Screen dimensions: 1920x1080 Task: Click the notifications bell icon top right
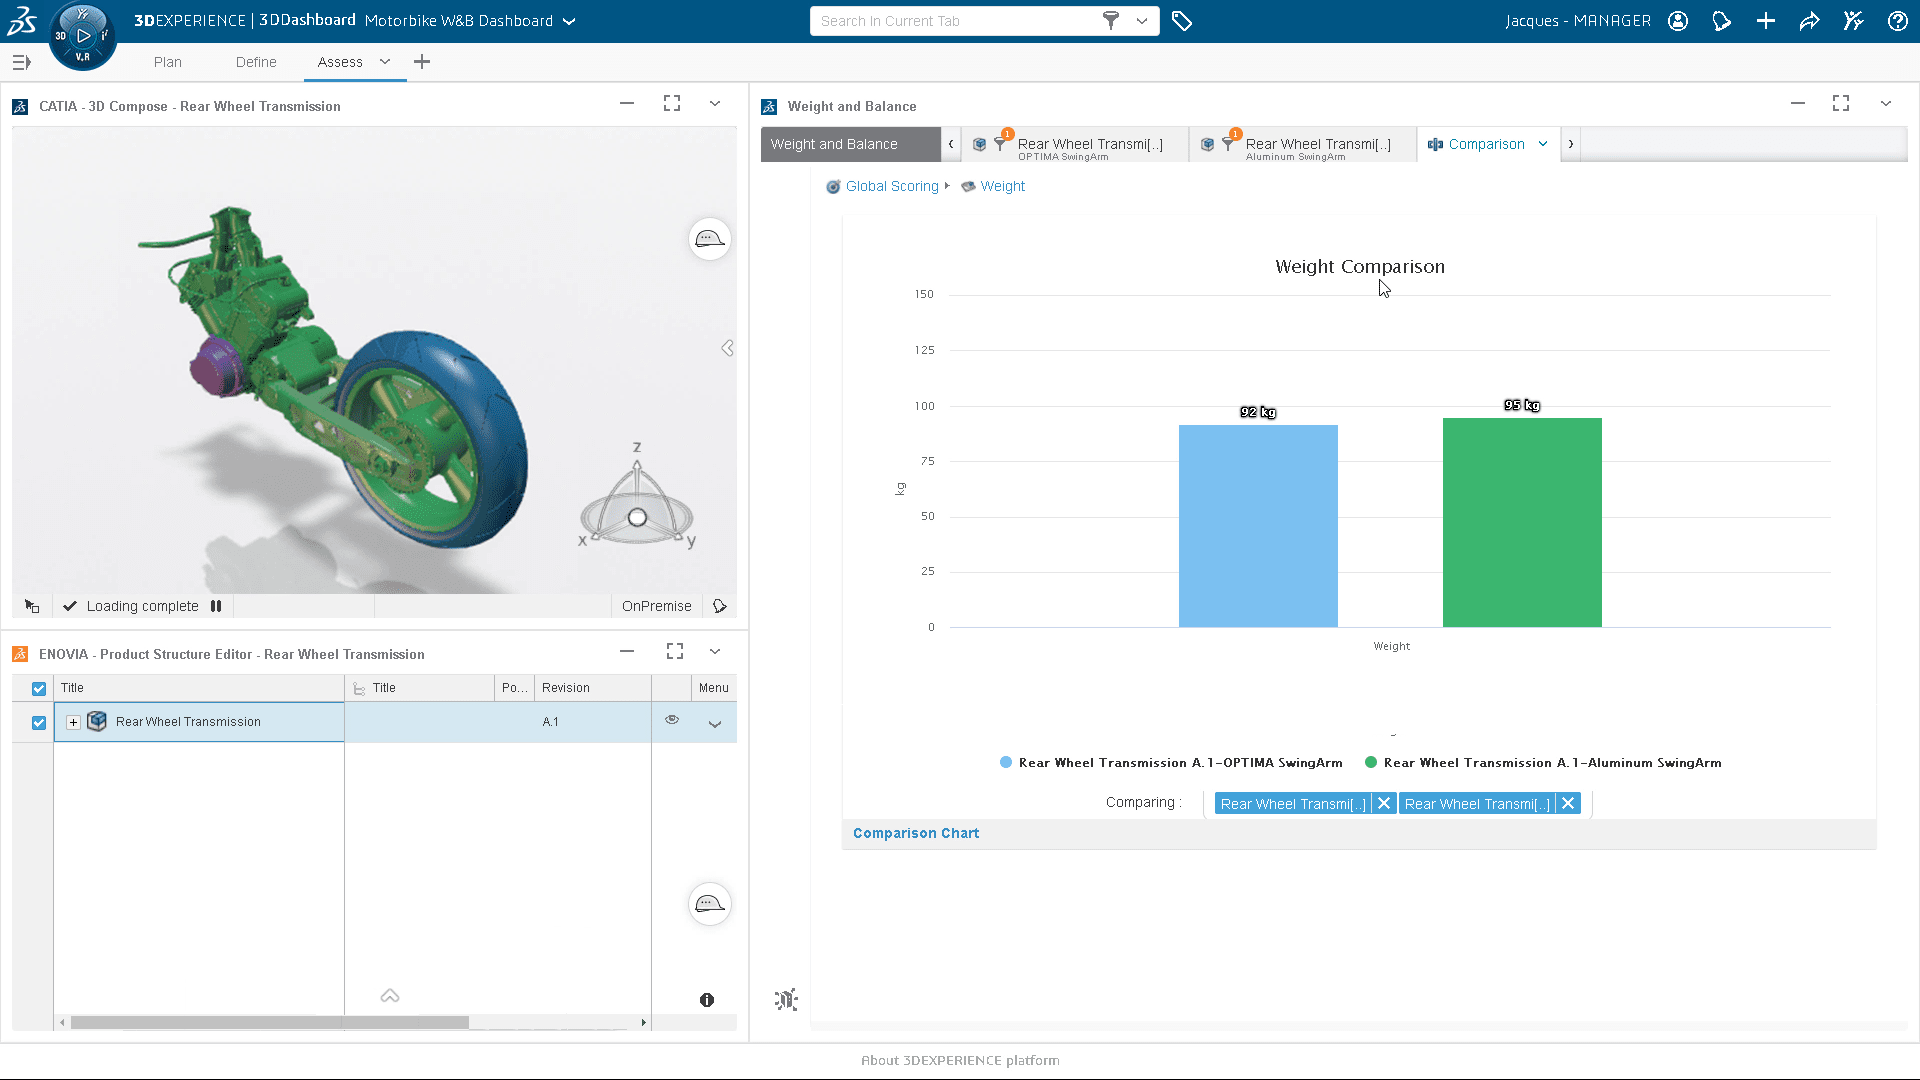click(1722, 20)
